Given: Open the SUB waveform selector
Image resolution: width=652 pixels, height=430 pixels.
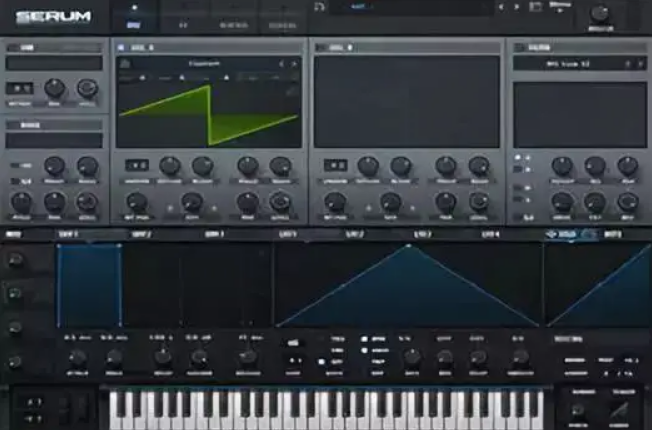Looking at the screenshot, I should 54,63.
